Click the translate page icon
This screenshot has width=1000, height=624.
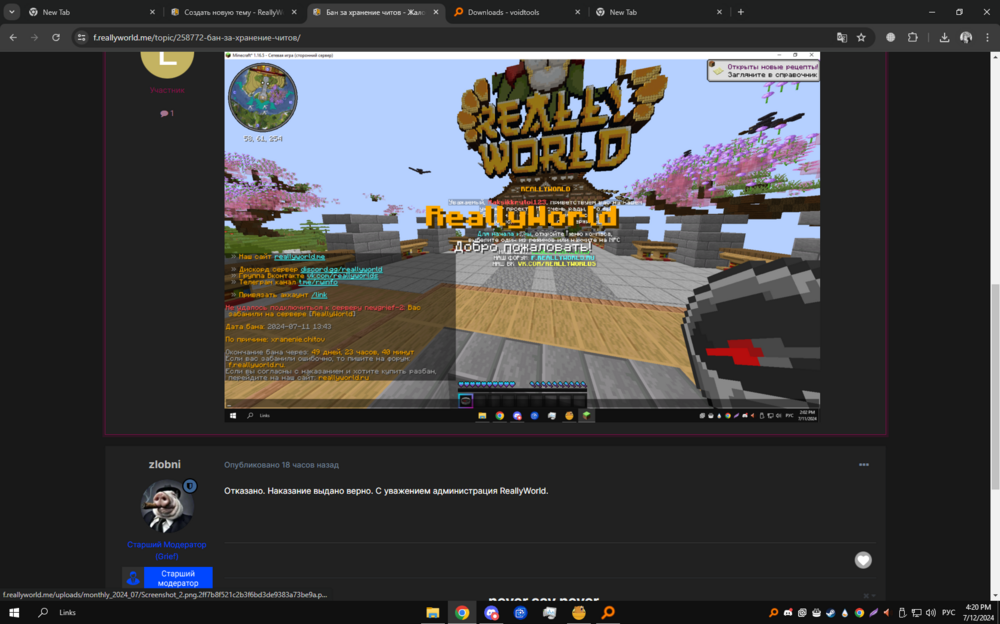(x=842, y=38)
